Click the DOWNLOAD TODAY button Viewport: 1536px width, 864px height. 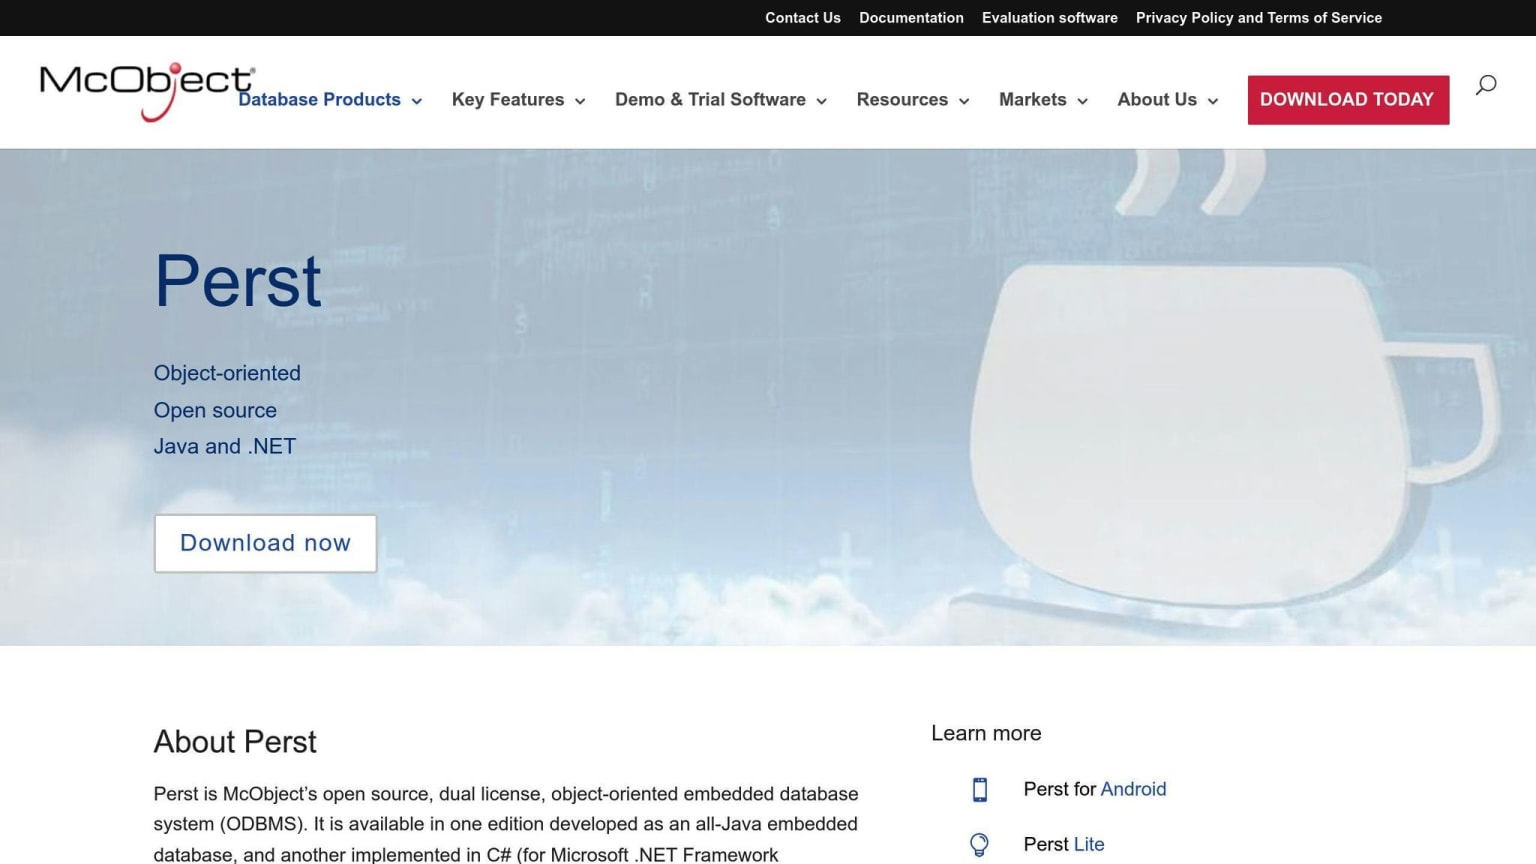pyautogui.click(x=1348, y=100)
